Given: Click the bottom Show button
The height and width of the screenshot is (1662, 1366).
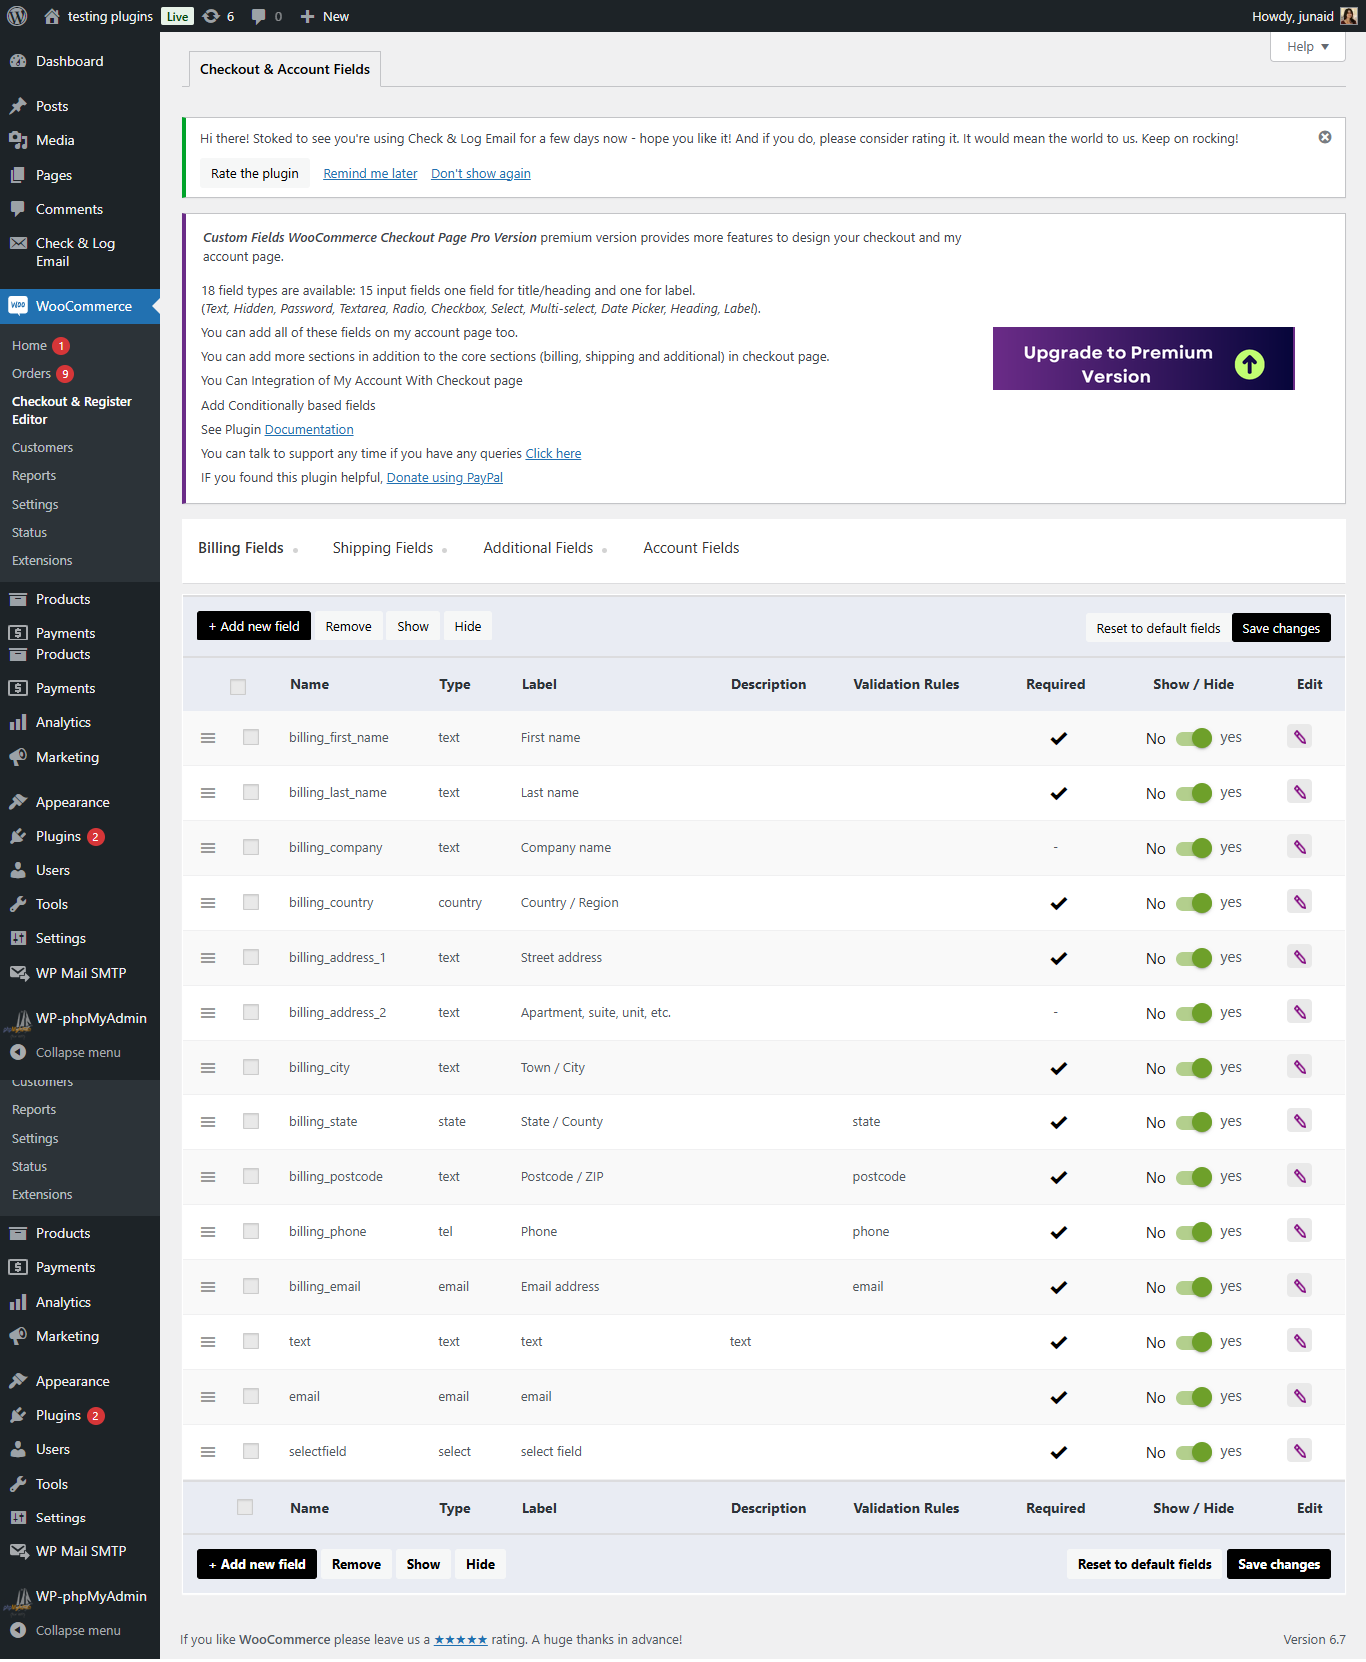Looking at the screenshot, I should (x=423, y=1564).
